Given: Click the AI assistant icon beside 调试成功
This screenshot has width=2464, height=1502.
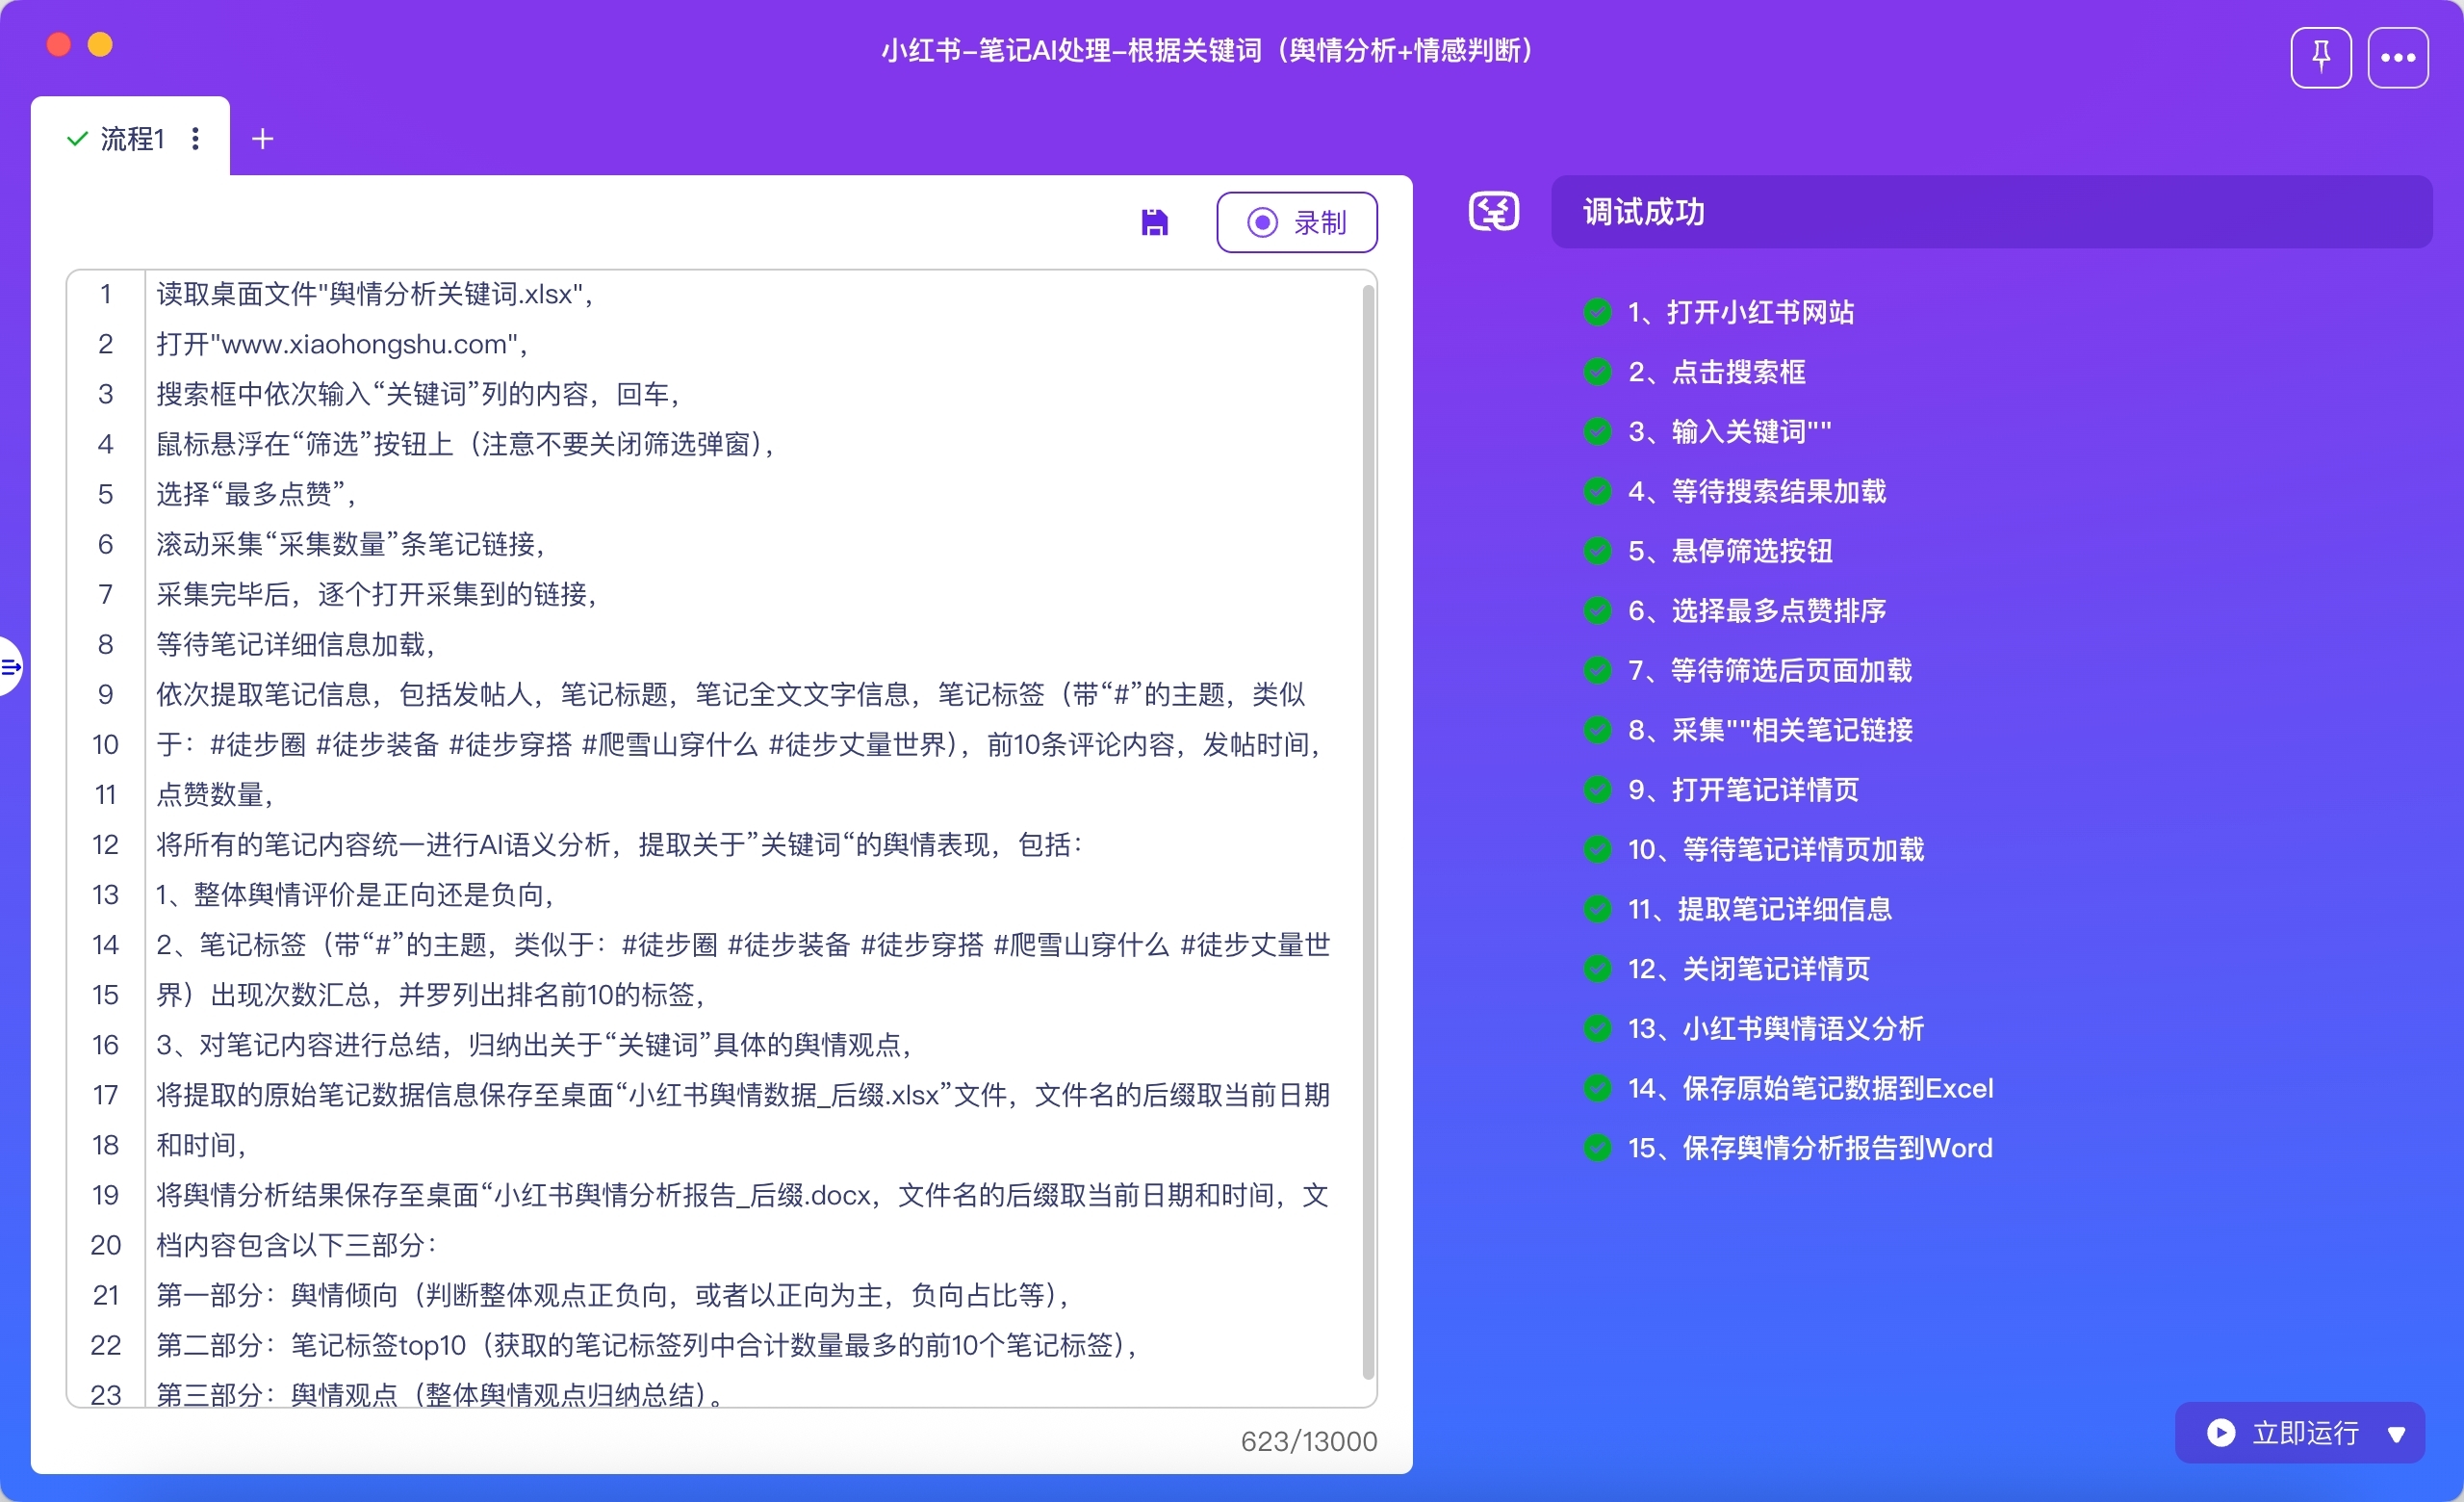Looking at the screenshot, I should pos(1493,212).
